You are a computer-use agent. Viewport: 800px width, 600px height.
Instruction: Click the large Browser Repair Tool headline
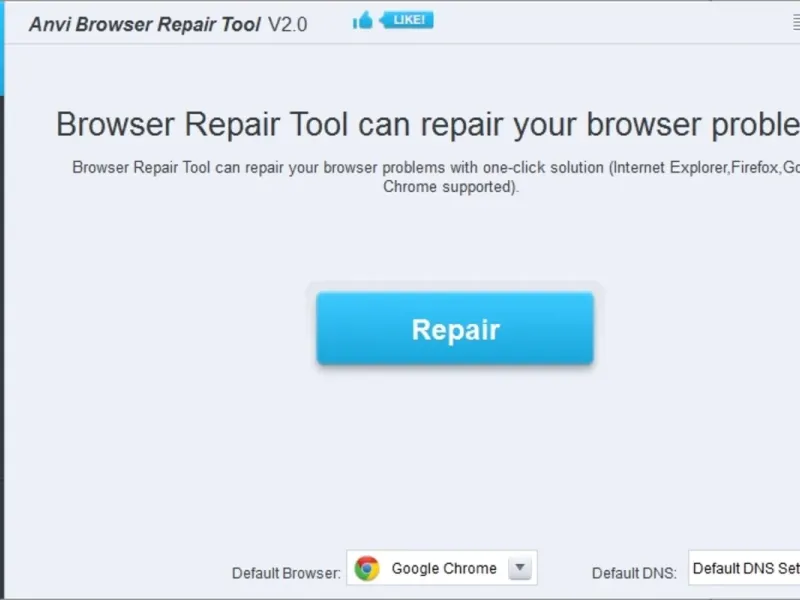click(x=428, y=124)
